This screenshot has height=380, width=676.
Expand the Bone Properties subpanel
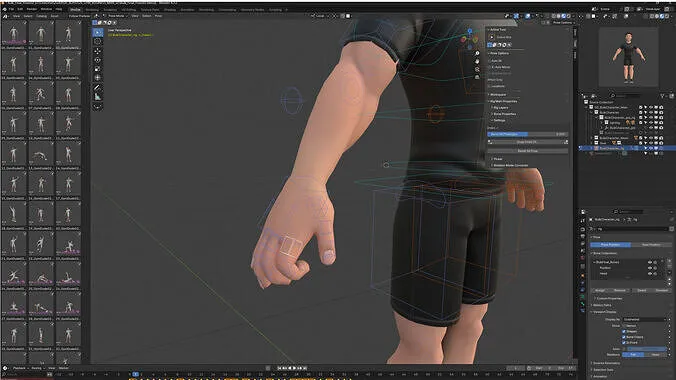coord(504,114)
